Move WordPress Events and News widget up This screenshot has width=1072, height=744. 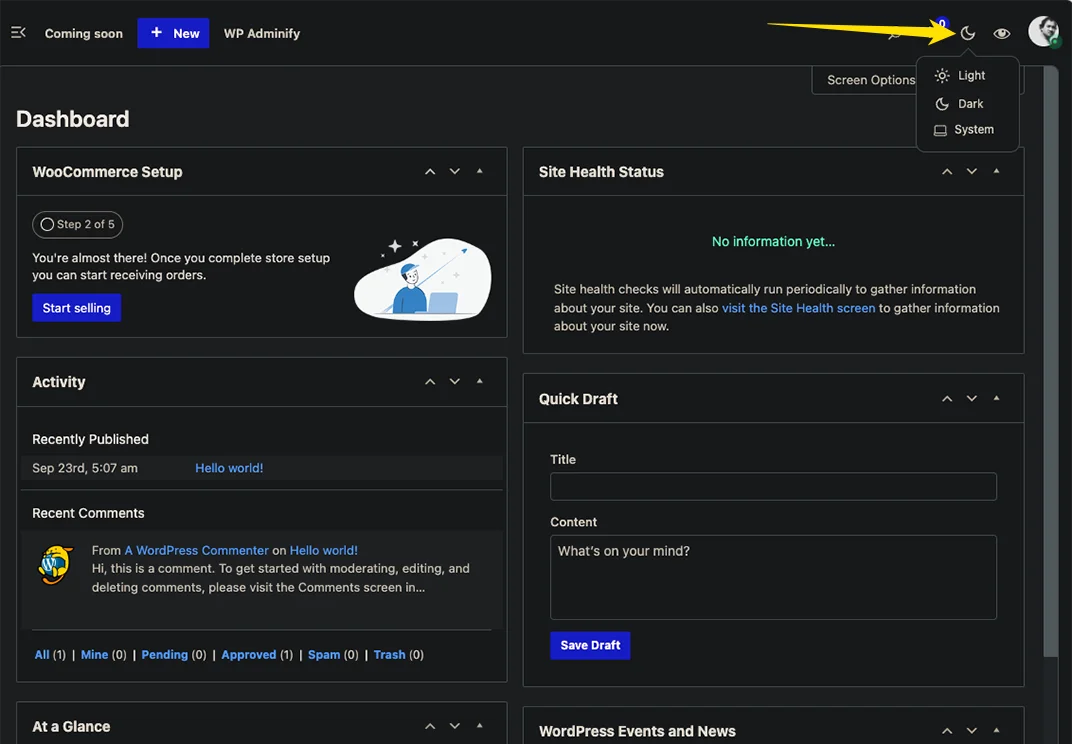pos(947,731)
